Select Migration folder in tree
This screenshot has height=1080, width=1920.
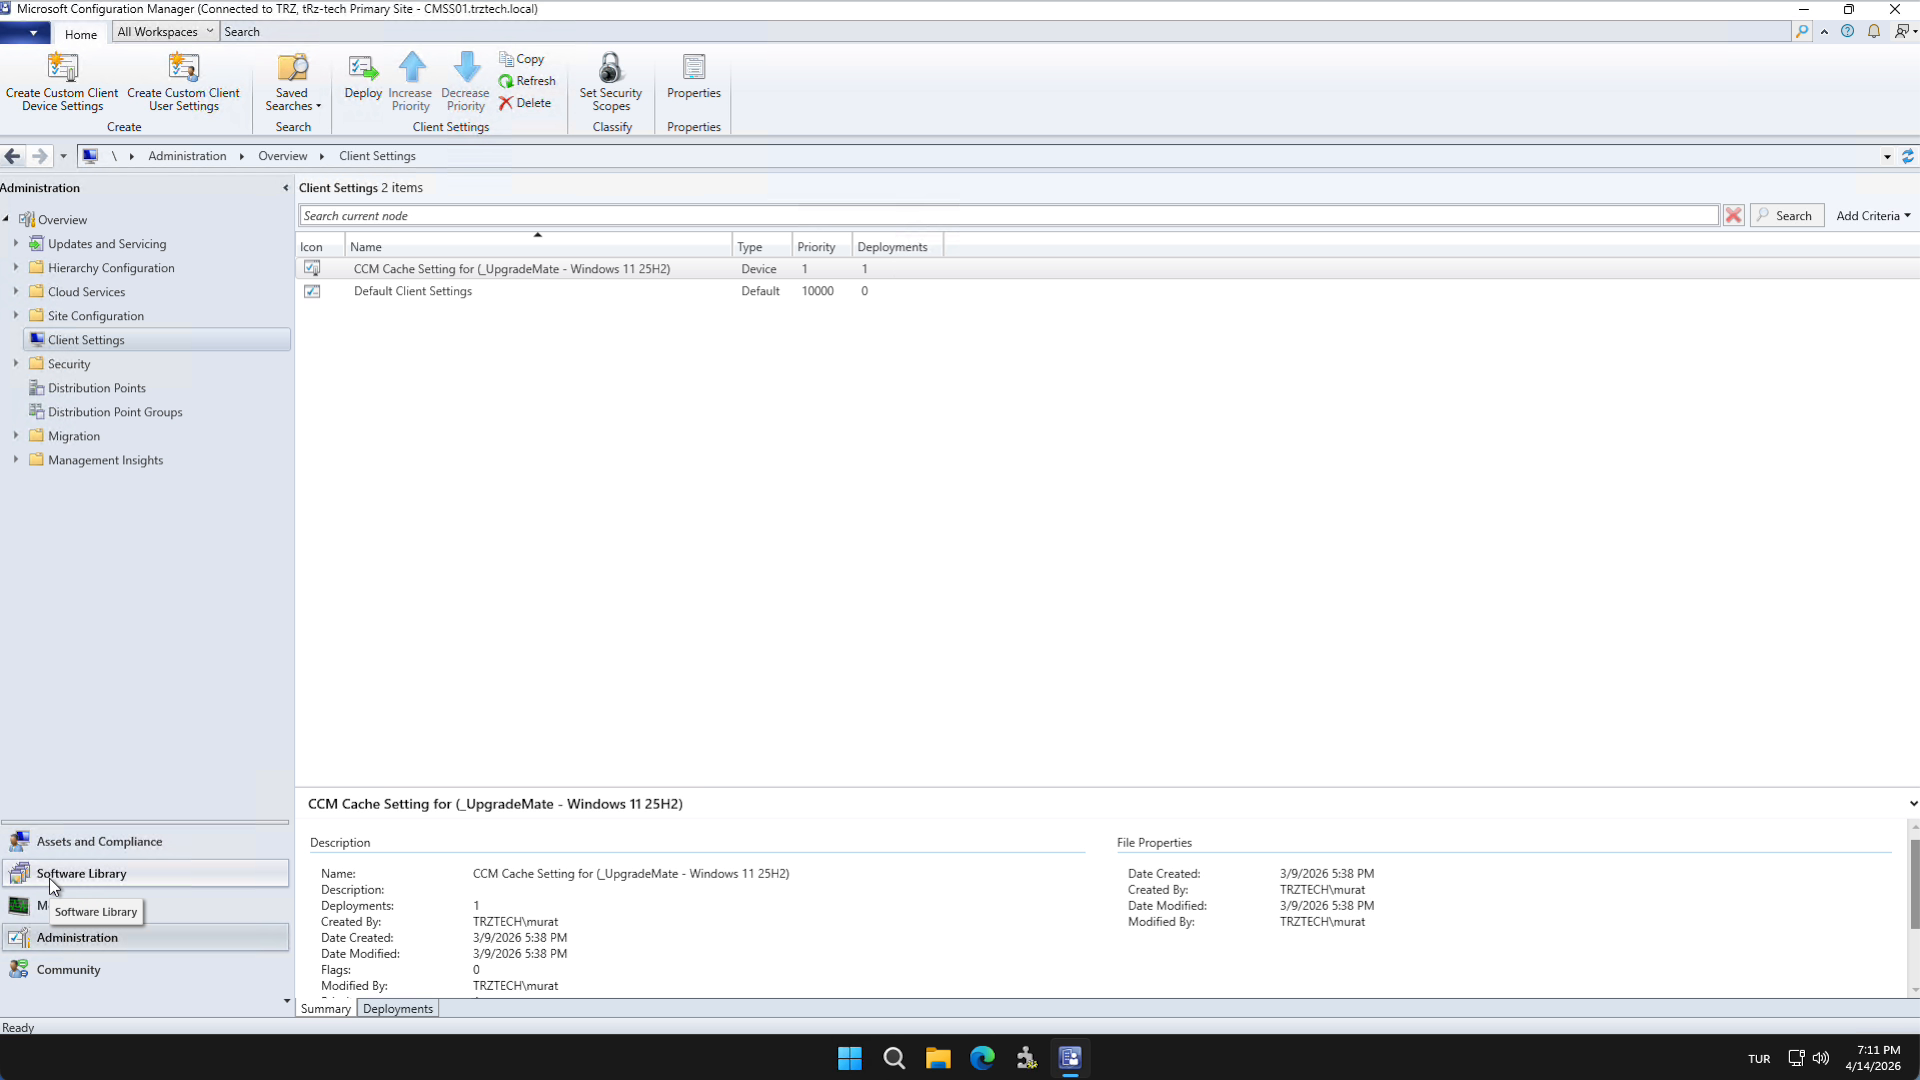click(x=74, y=436)
